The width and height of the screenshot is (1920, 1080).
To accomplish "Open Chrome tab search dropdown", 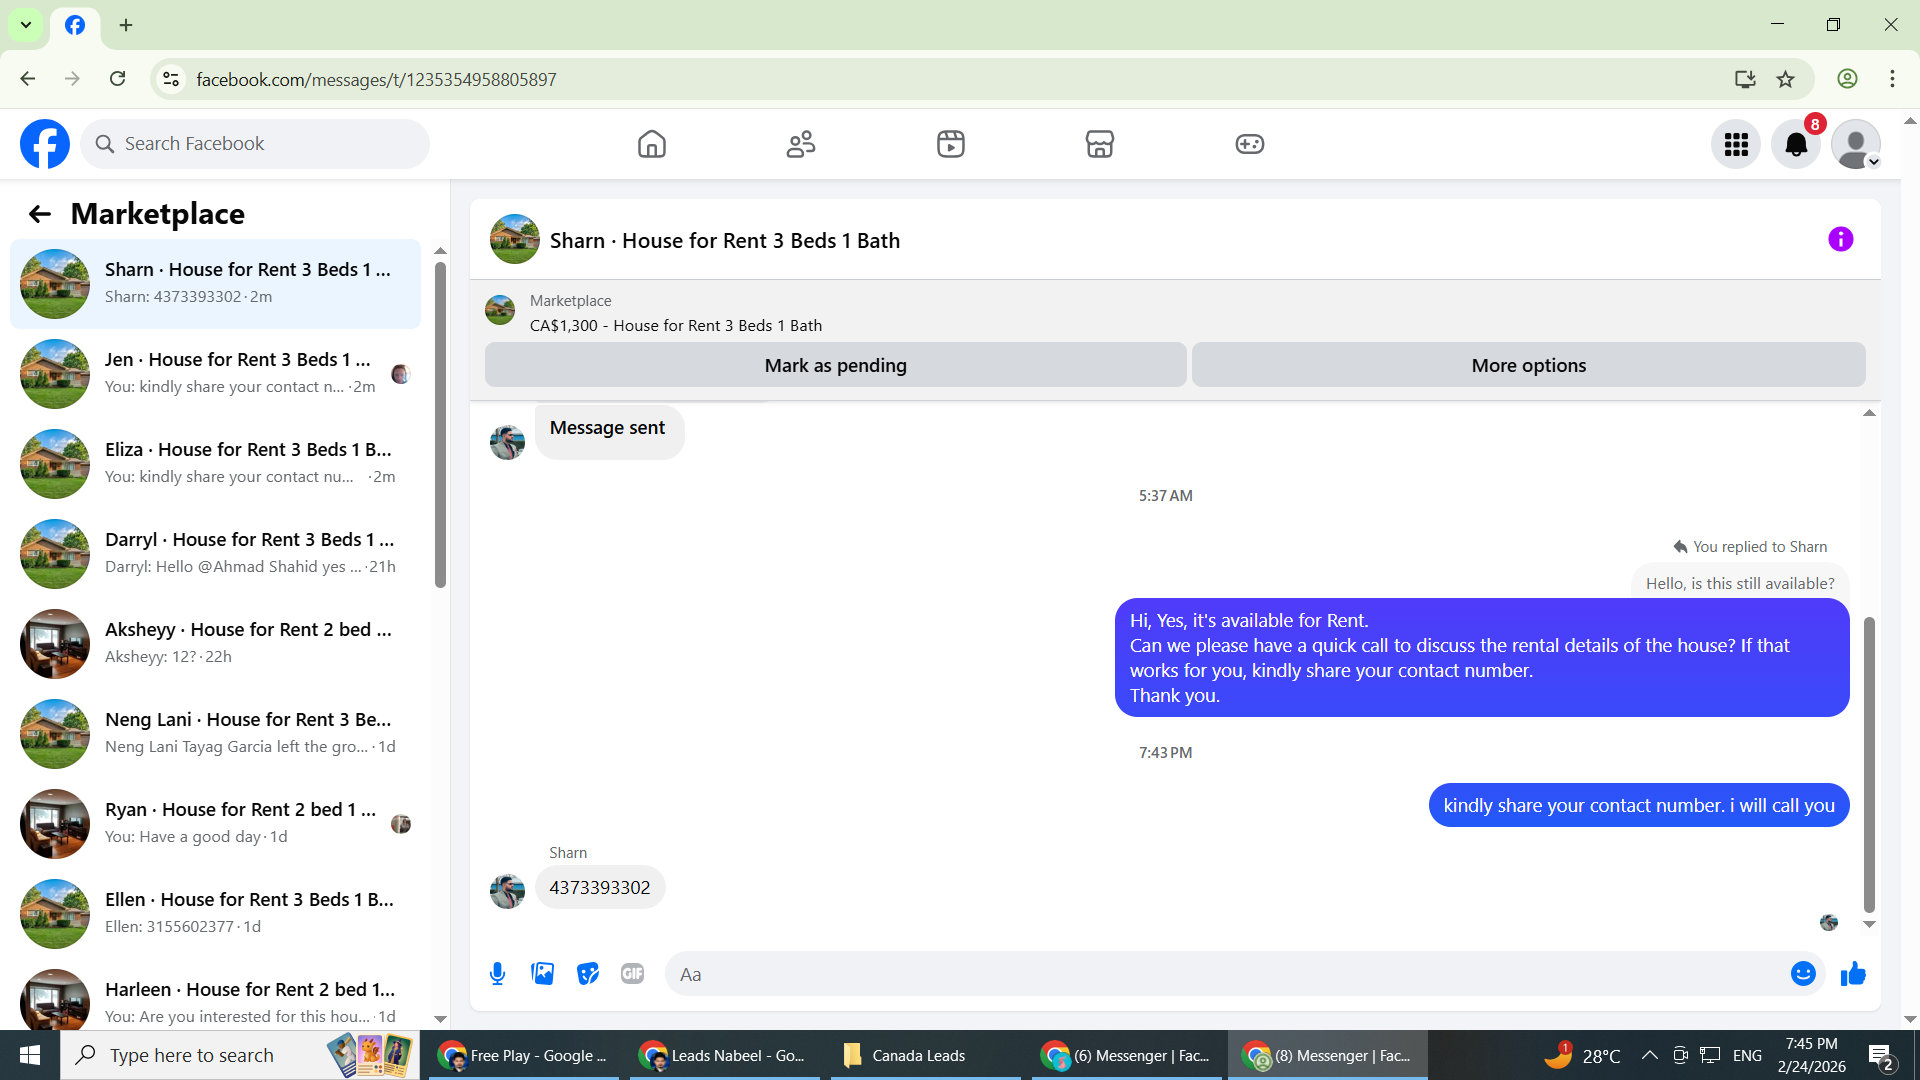I will click(26, 25).
